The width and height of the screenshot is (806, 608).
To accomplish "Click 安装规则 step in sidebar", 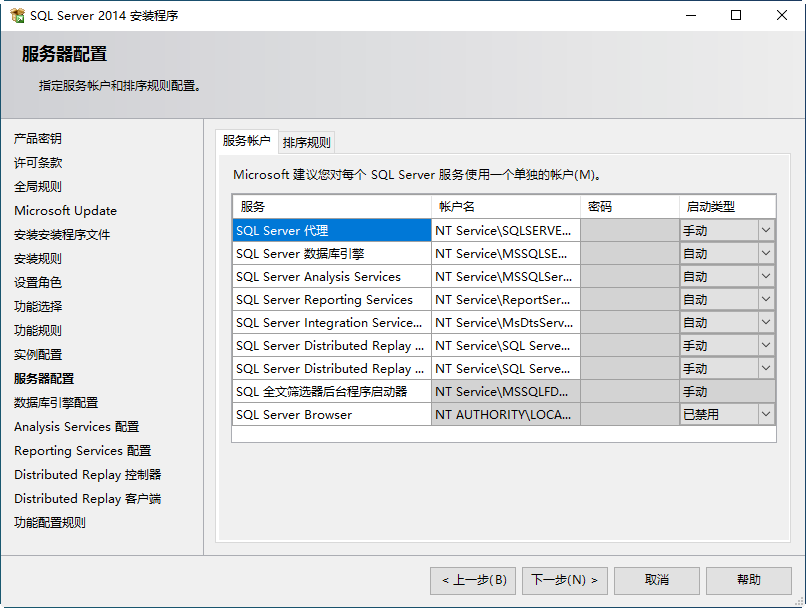I will pyautogui.click(x=38, y=259).
